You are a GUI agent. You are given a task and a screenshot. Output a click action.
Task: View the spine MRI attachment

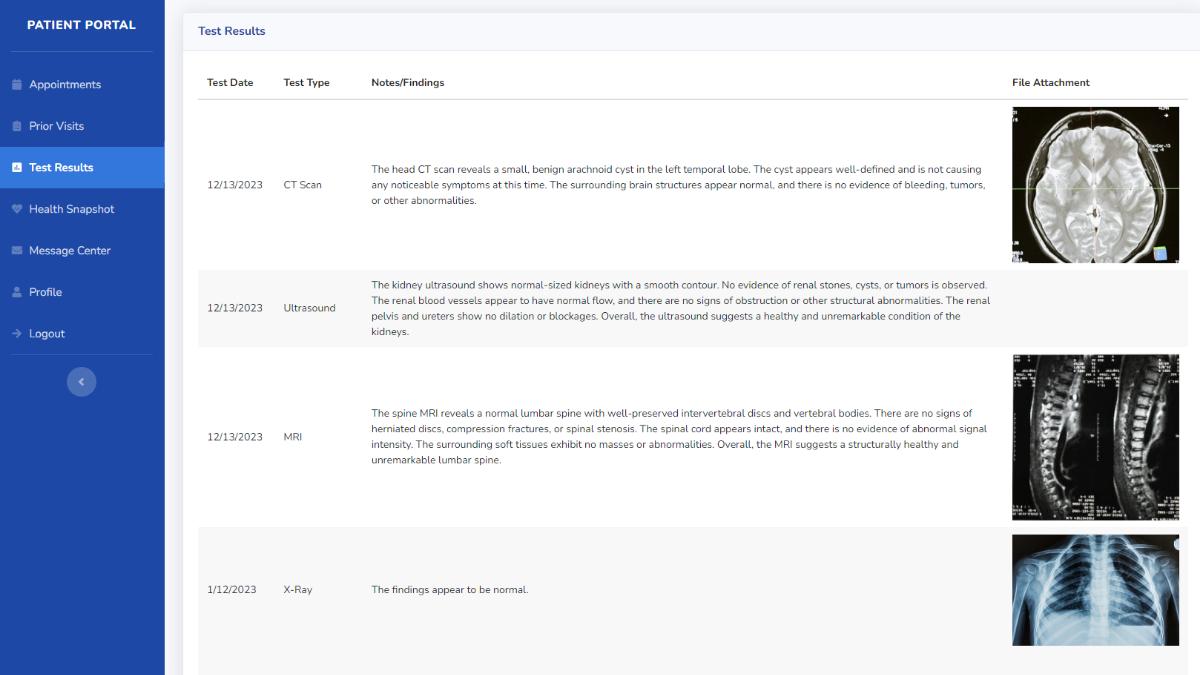tap(1095, 437)
